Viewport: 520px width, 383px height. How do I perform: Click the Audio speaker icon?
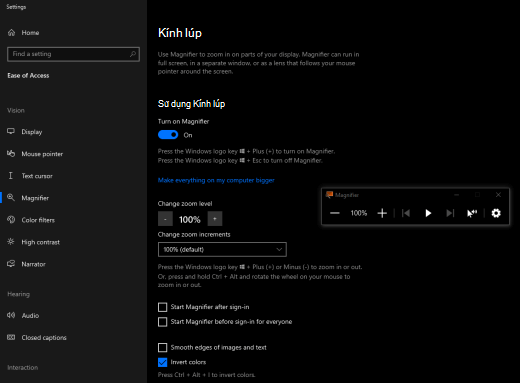point(11,315)
